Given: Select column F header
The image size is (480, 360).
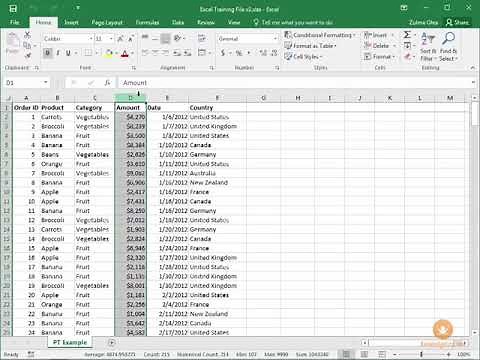Looking at the screenshot, I should [217, 98].
